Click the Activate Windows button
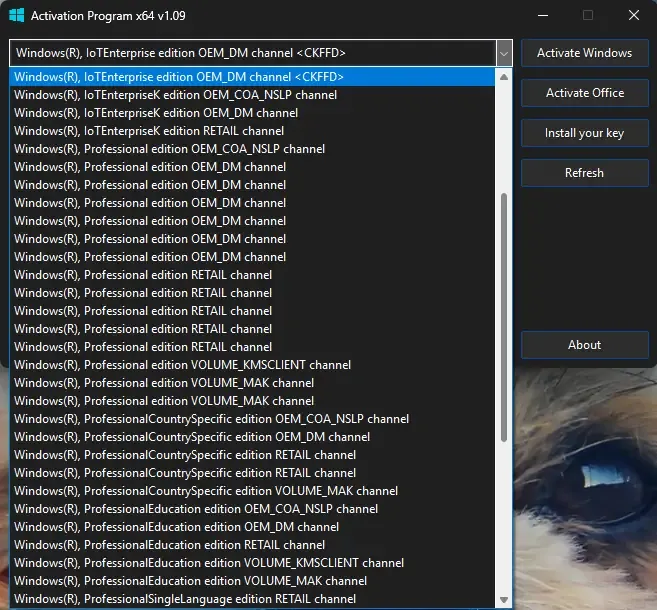The width and height of the screenshot is (657, 610). coord(585,53)
